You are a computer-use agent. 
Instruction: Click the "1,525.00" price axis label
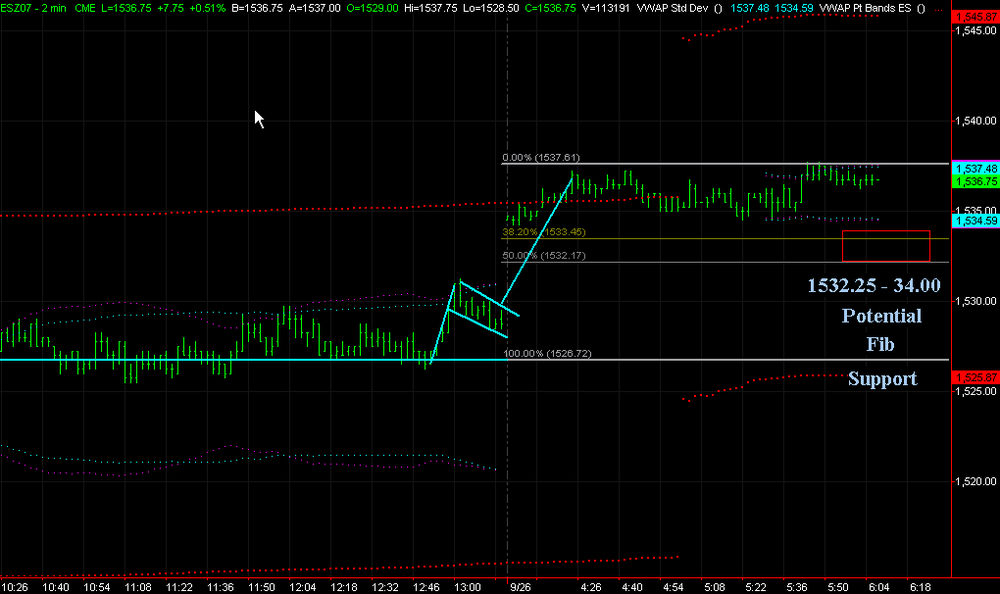[x=976, y=391]
